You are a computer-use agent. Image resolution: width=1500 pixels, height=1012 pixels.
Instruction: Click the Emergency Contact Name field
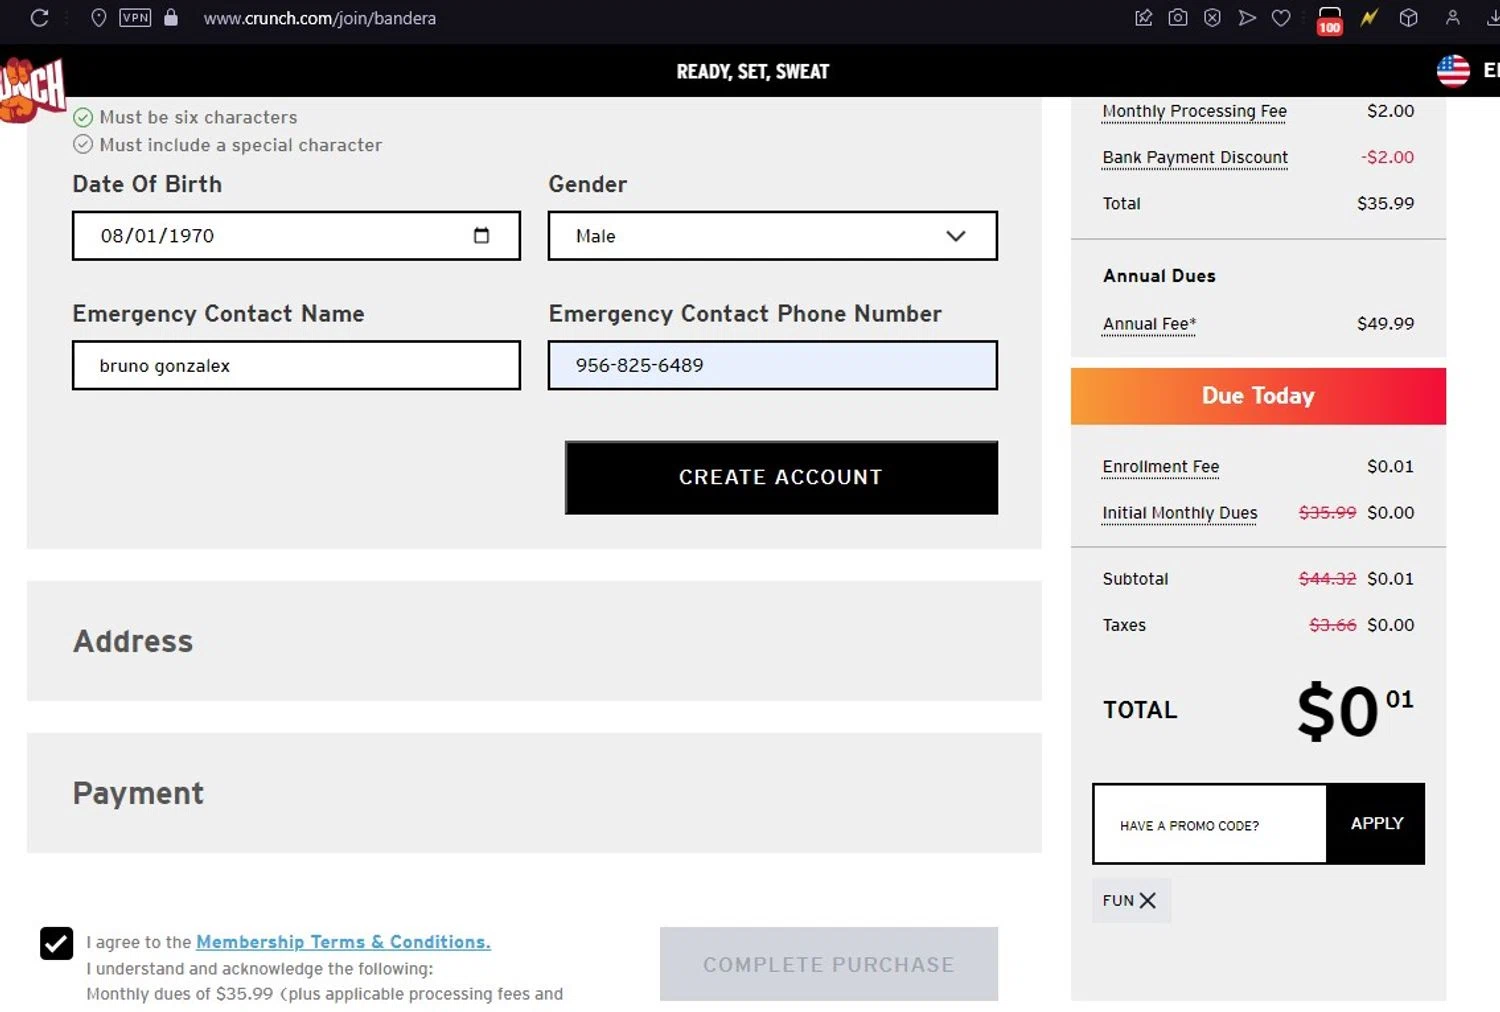click(296, 366)
